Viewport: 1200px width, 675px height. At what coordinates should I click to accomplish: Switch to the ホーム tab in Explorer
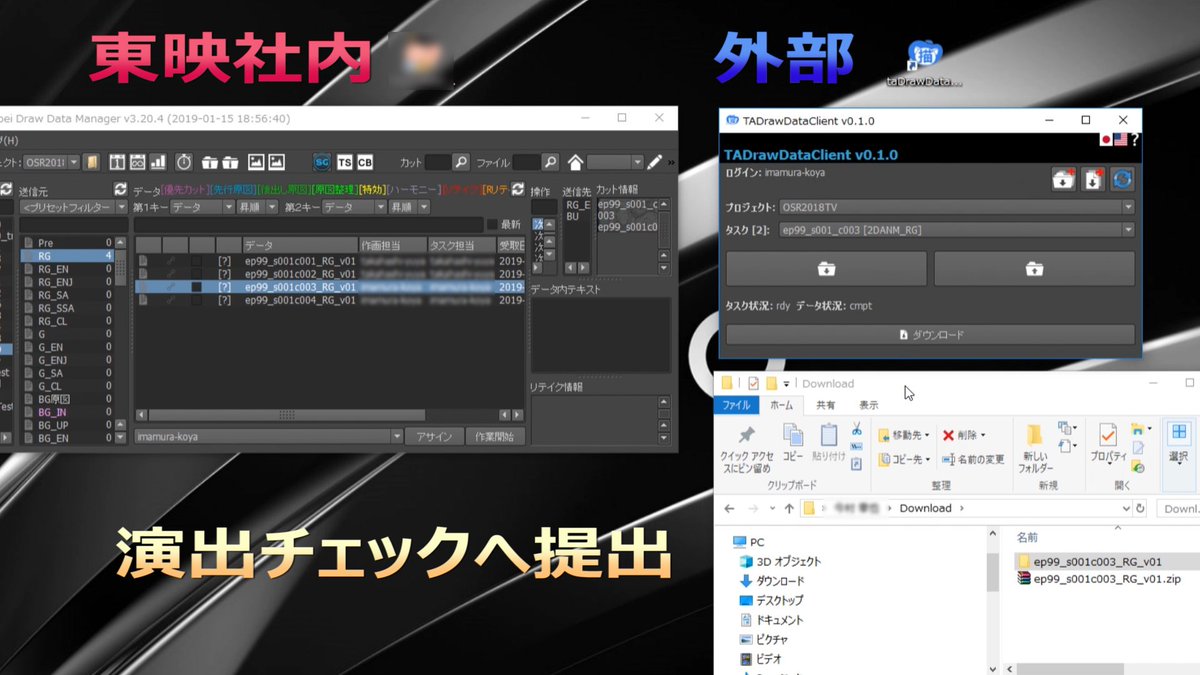[x=781, y=405]
